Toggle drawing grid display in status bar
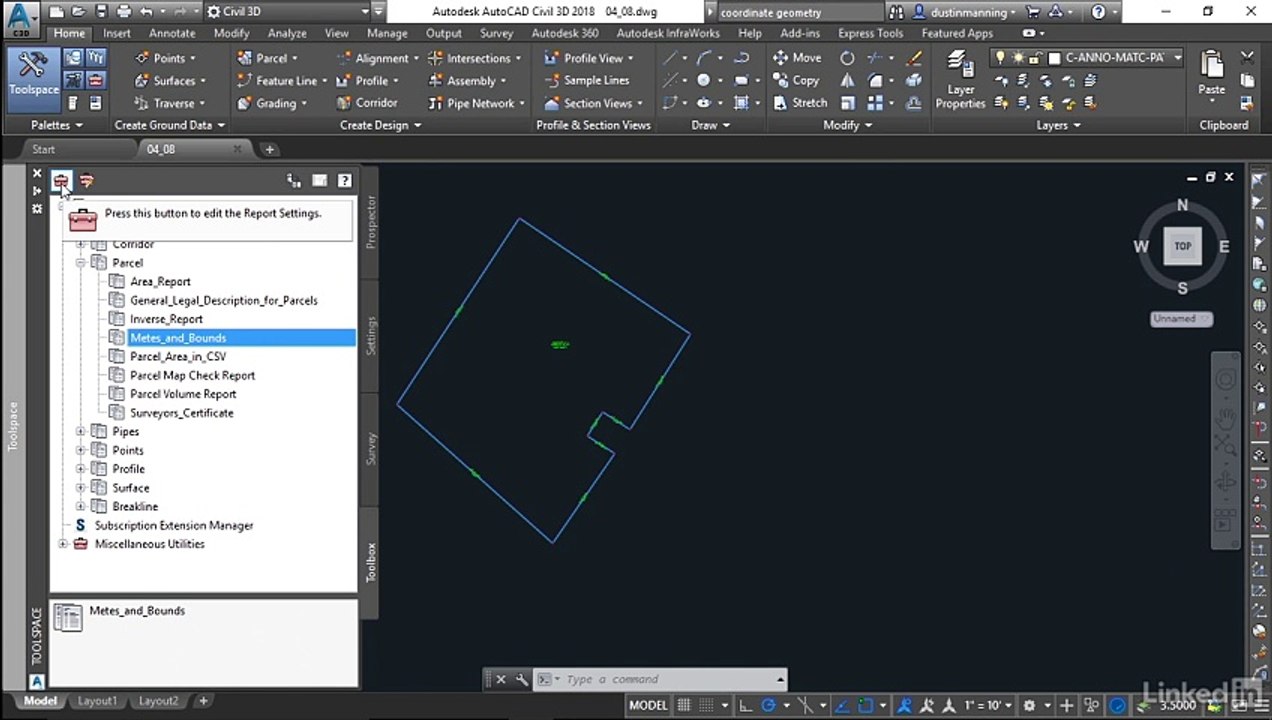The image size is (1272, 720). click(685, 705)
